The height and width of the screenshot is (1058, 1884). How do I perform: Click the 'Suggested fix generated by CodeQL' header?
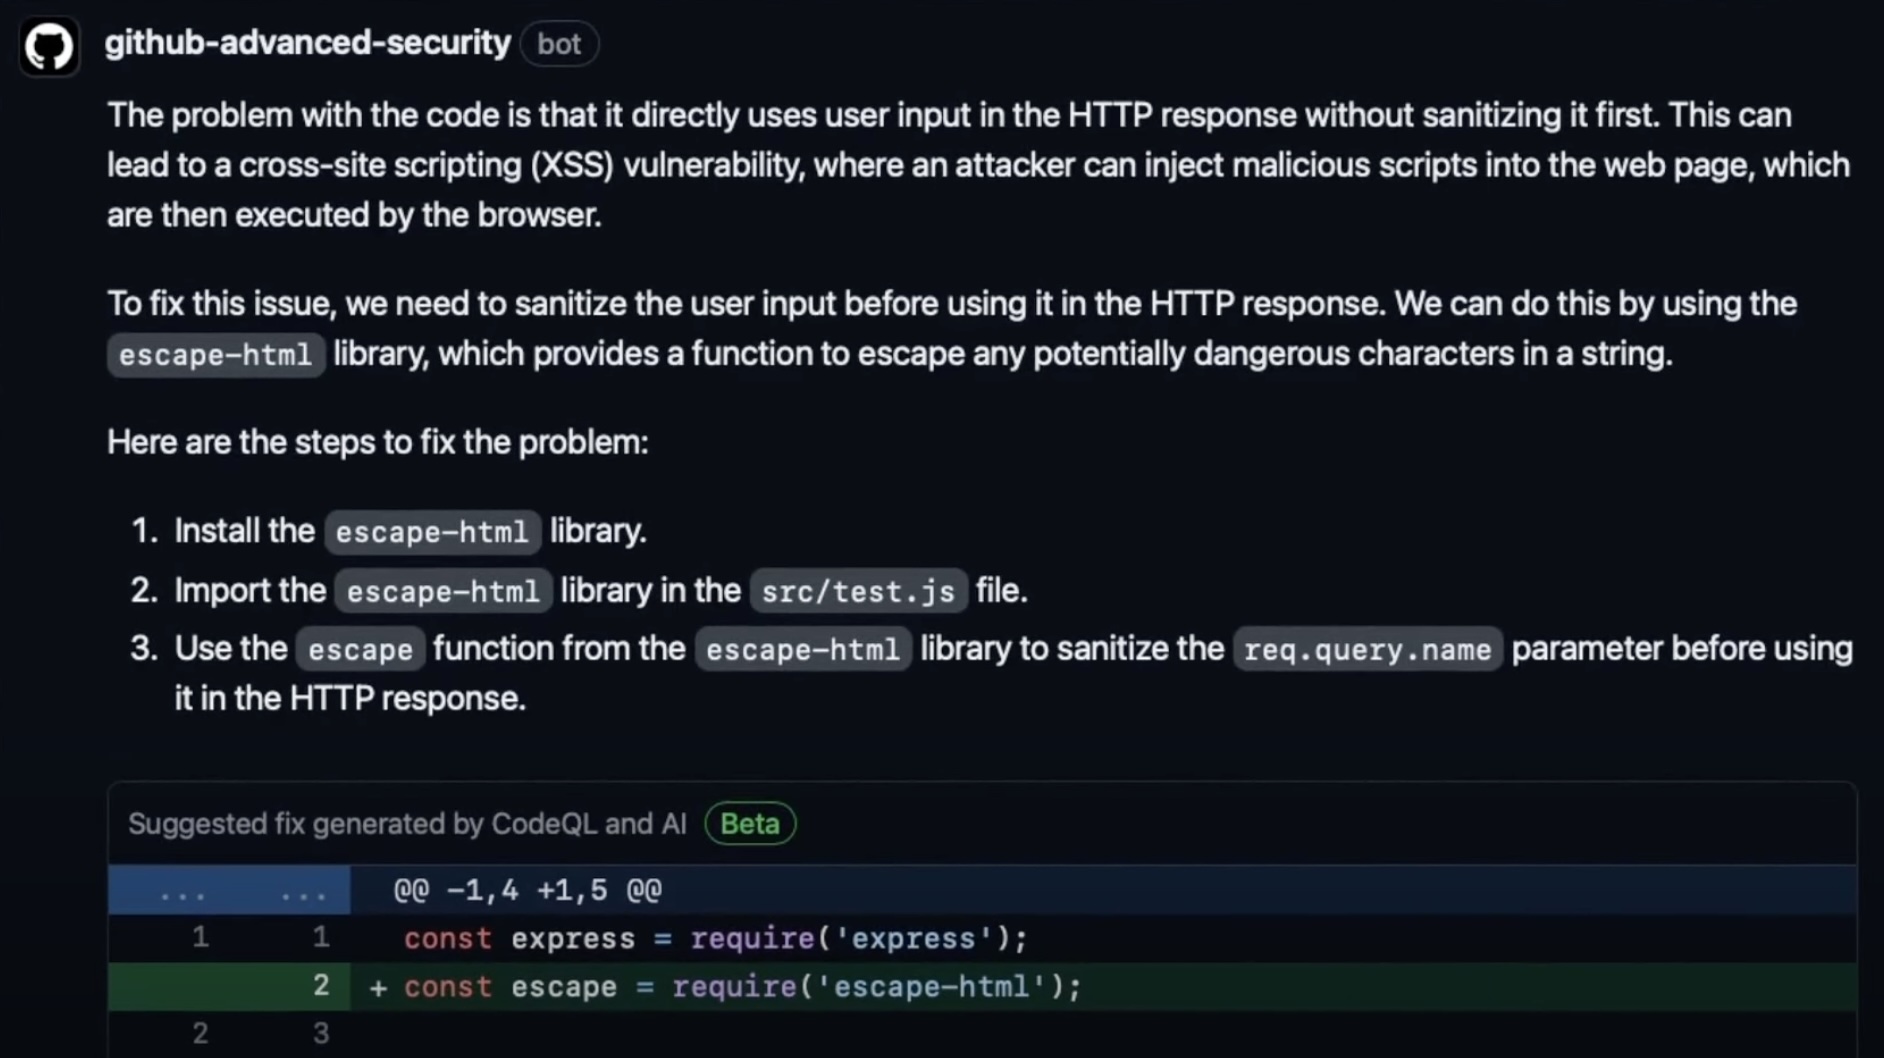[x=406, y=823]
